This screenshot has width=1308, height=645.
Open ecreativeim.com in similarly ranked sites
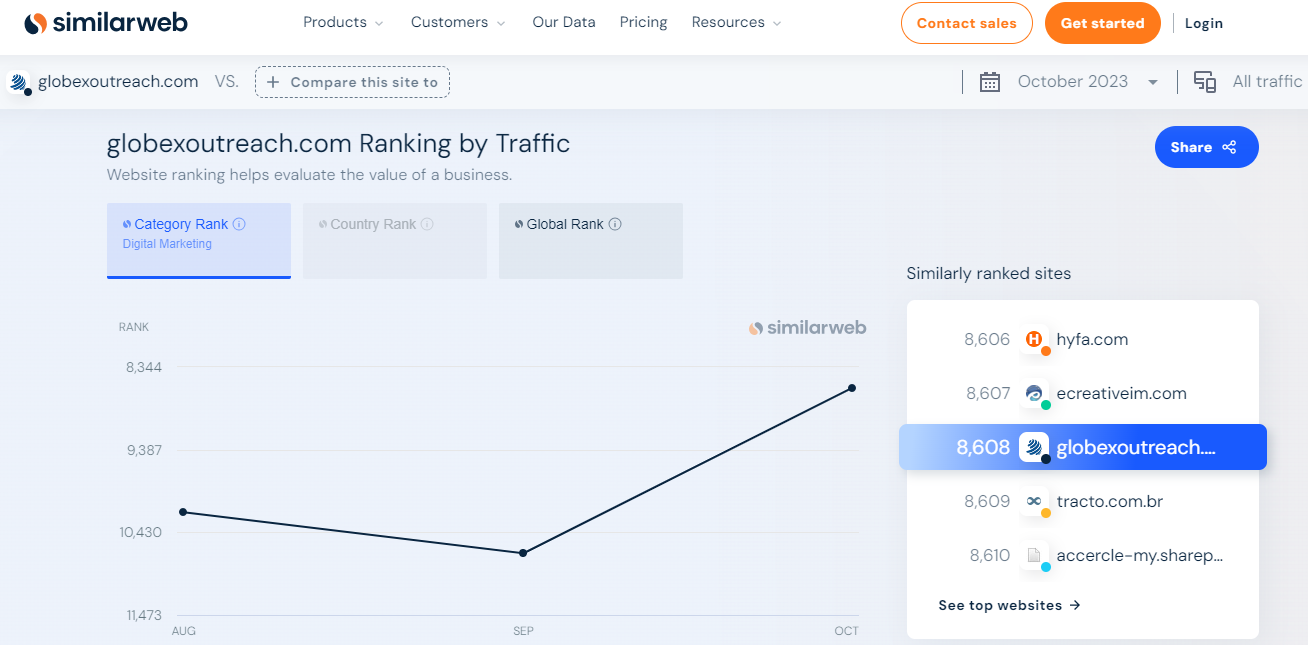[x=1122, y=394]
